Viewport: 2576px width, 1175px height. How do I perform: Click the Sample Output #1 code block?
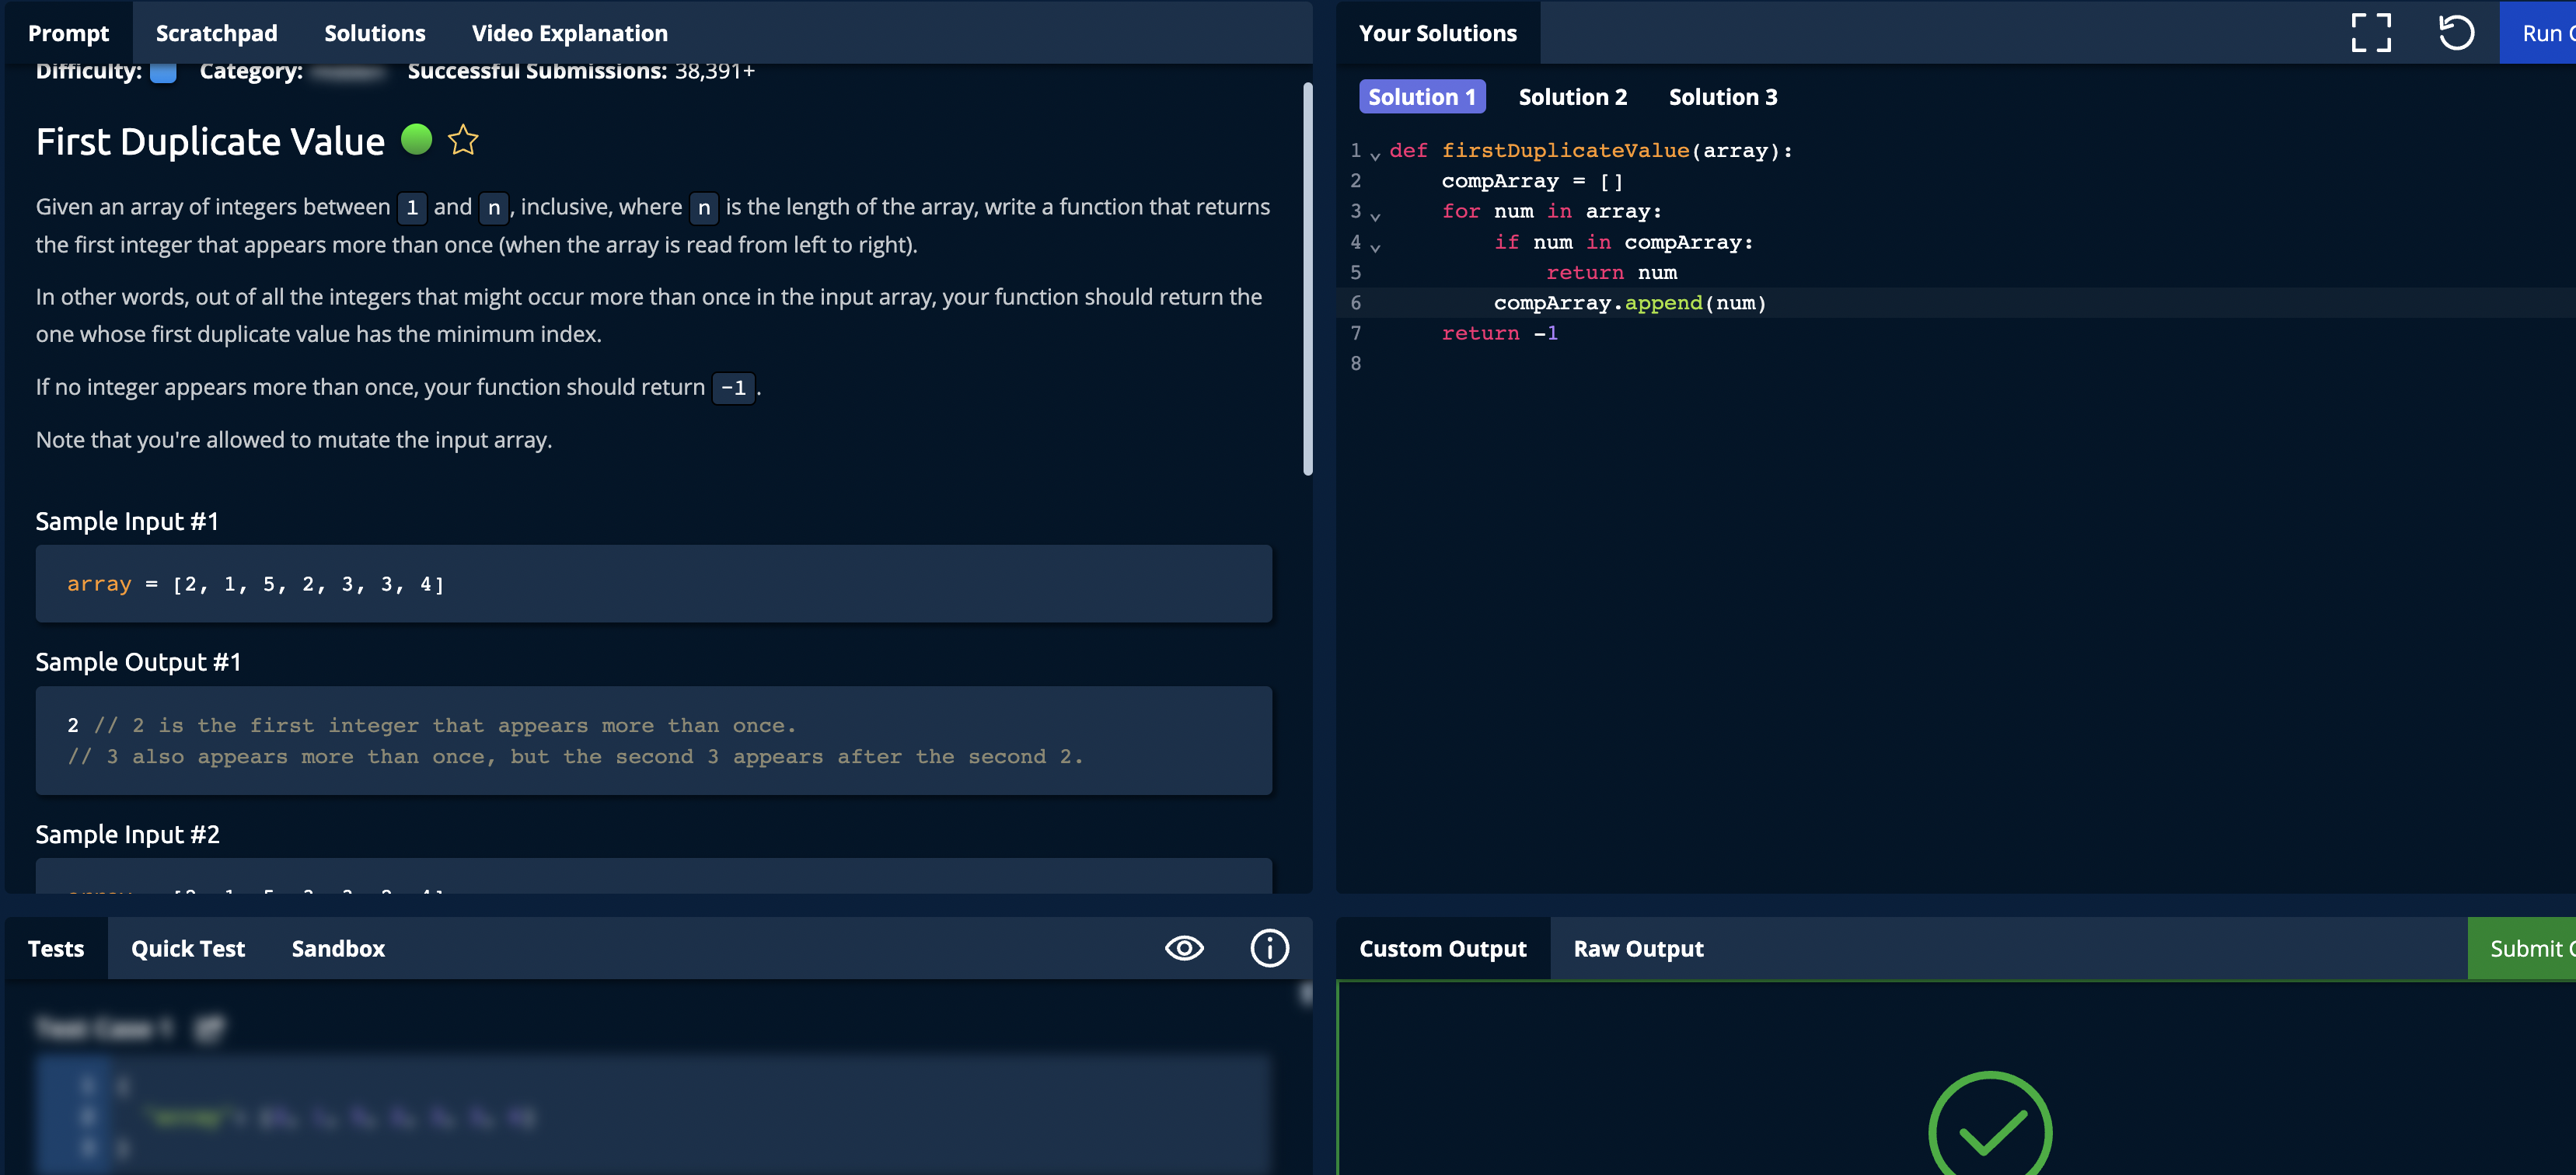[x=653, y=740]
